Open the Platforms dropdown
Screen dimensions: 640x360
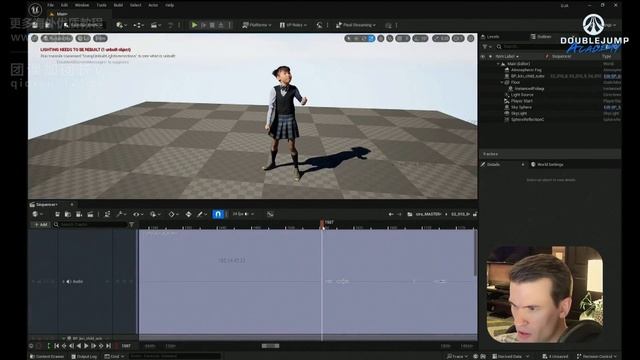pos(256,25)
